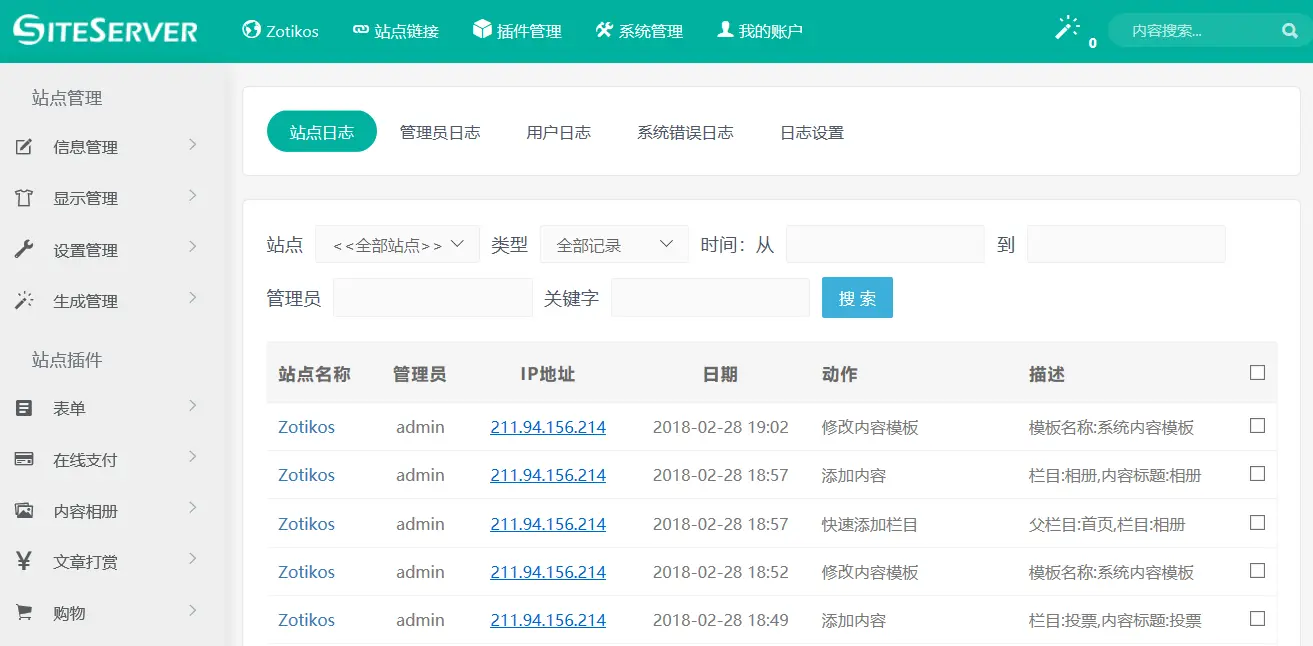The height and width of the screenshot is (646, 1313).
Task: Expand the 设置管理 chevron
Action: tap(193, 247)
